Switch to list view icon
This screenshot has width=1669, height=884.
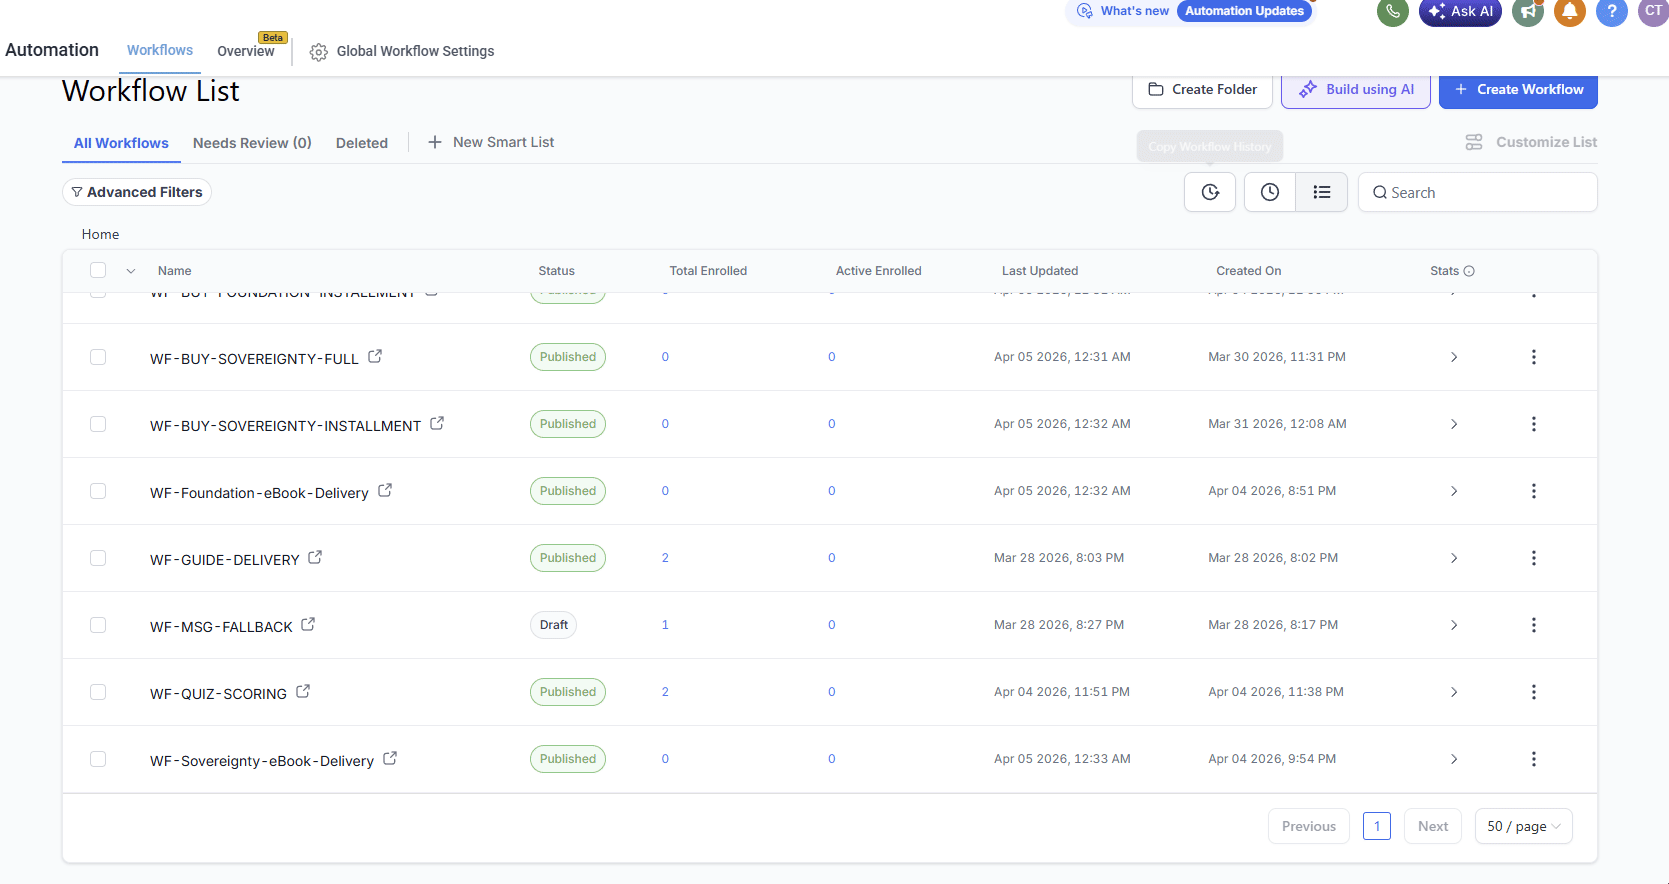(x=1322, y=192)
